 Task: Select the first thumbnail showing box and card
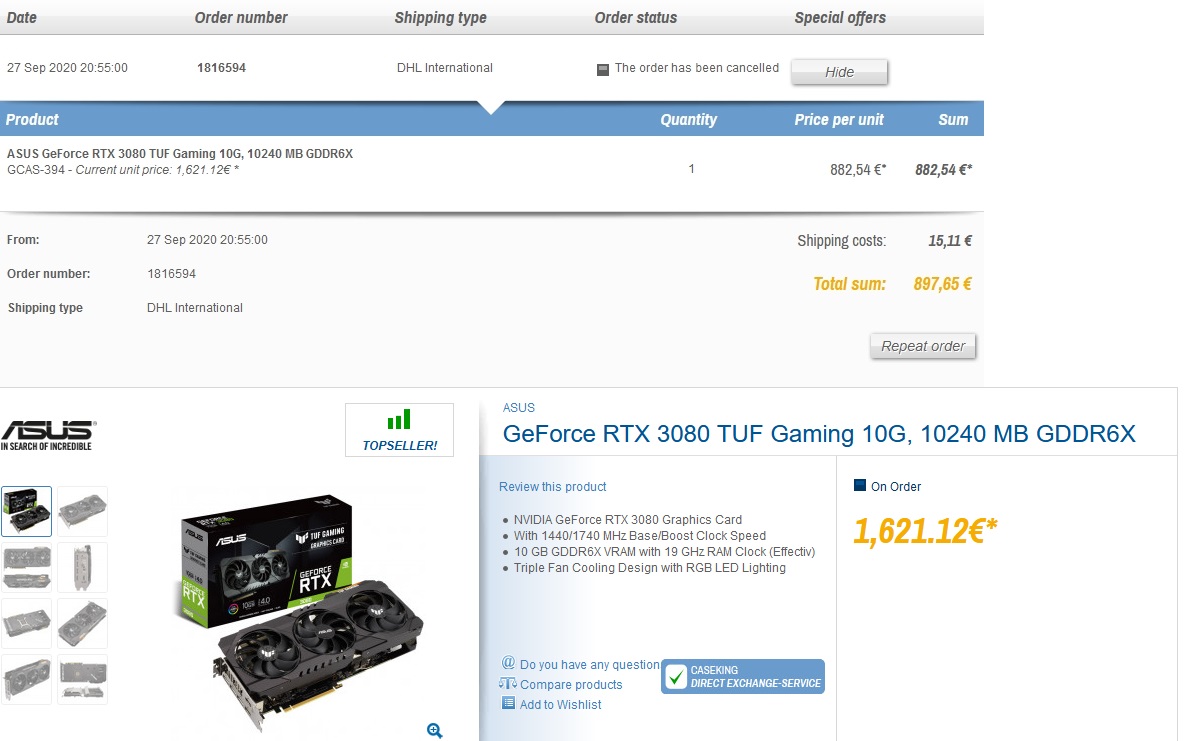27,511
